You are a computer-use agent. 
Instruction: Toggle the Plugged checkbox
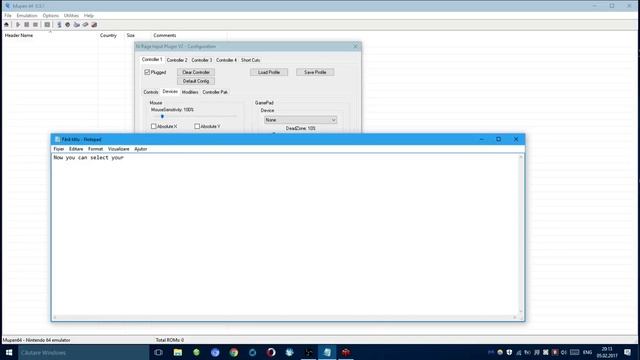pos(147,72)
